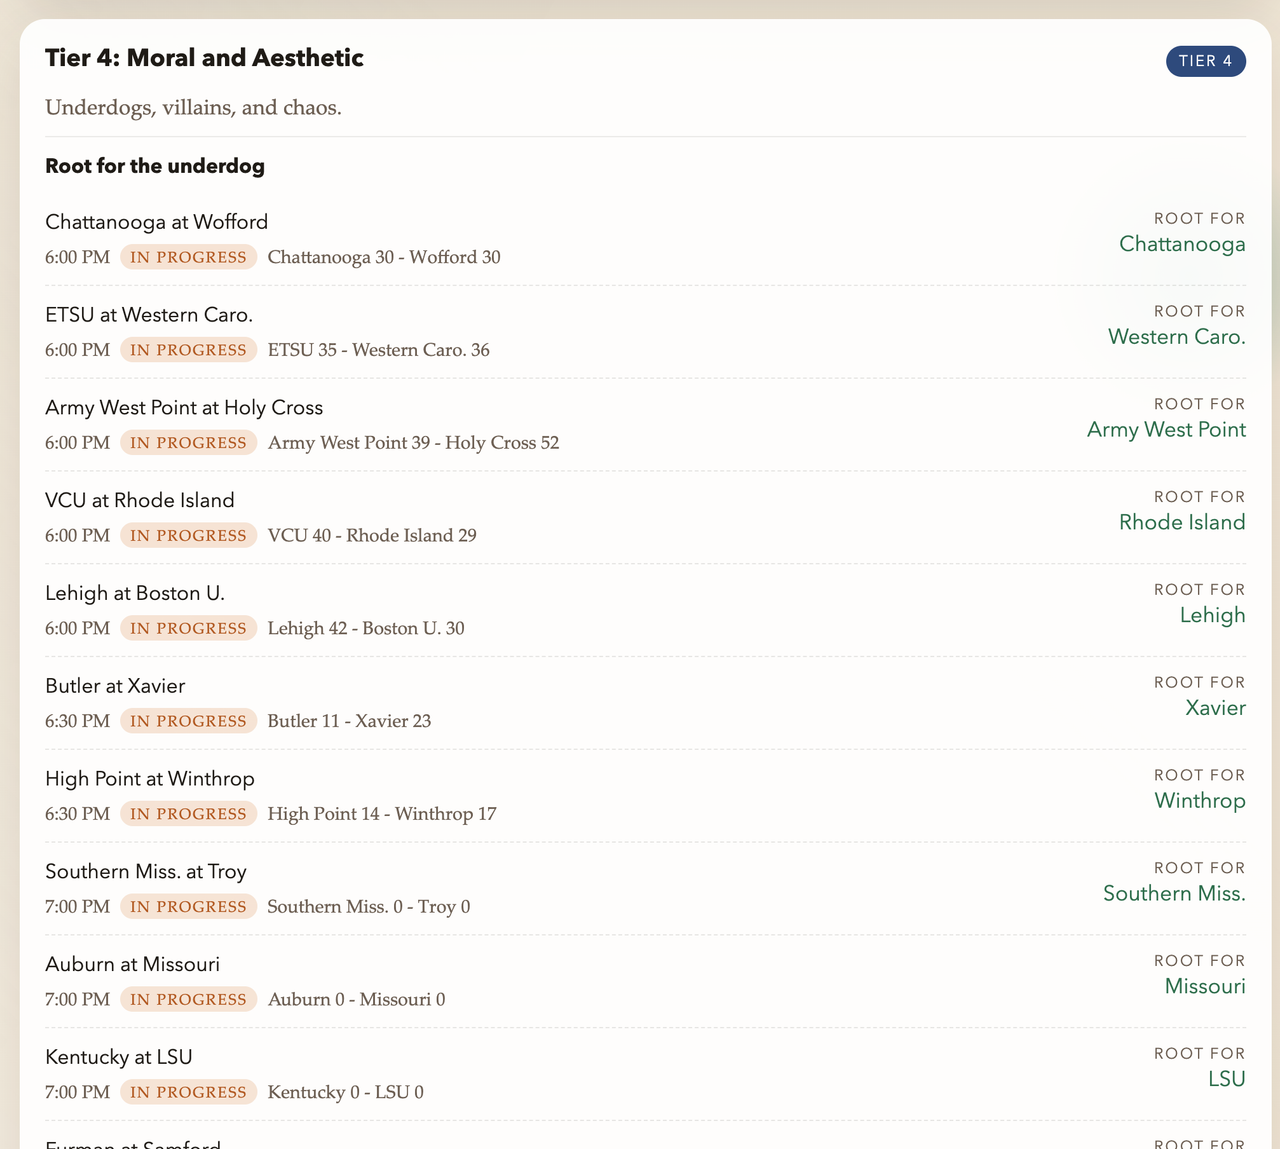Click the score Lehigh 42 - Boston U. 30
The image size is (1280, 1149).
[366, 629]
